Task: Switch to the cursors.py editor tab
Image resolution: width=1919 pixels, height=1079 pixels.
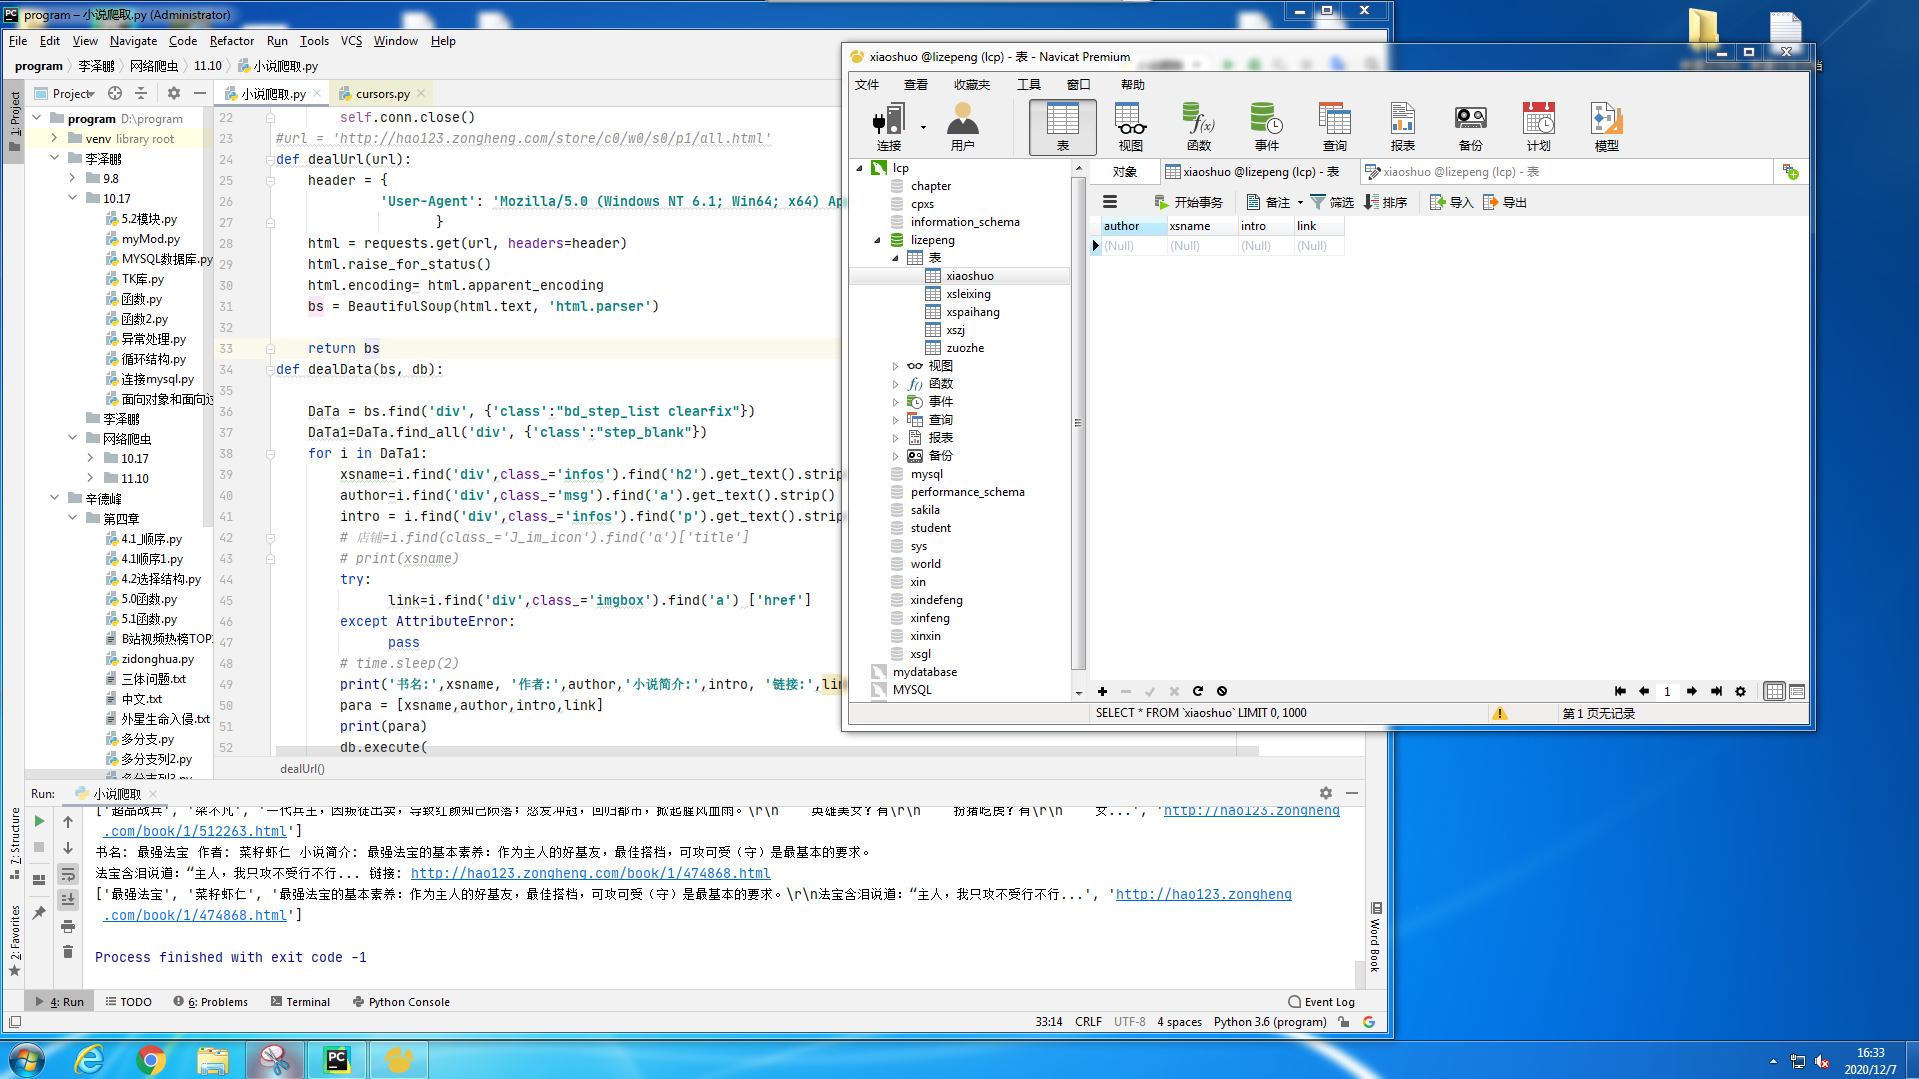Action: click(382, 94)
